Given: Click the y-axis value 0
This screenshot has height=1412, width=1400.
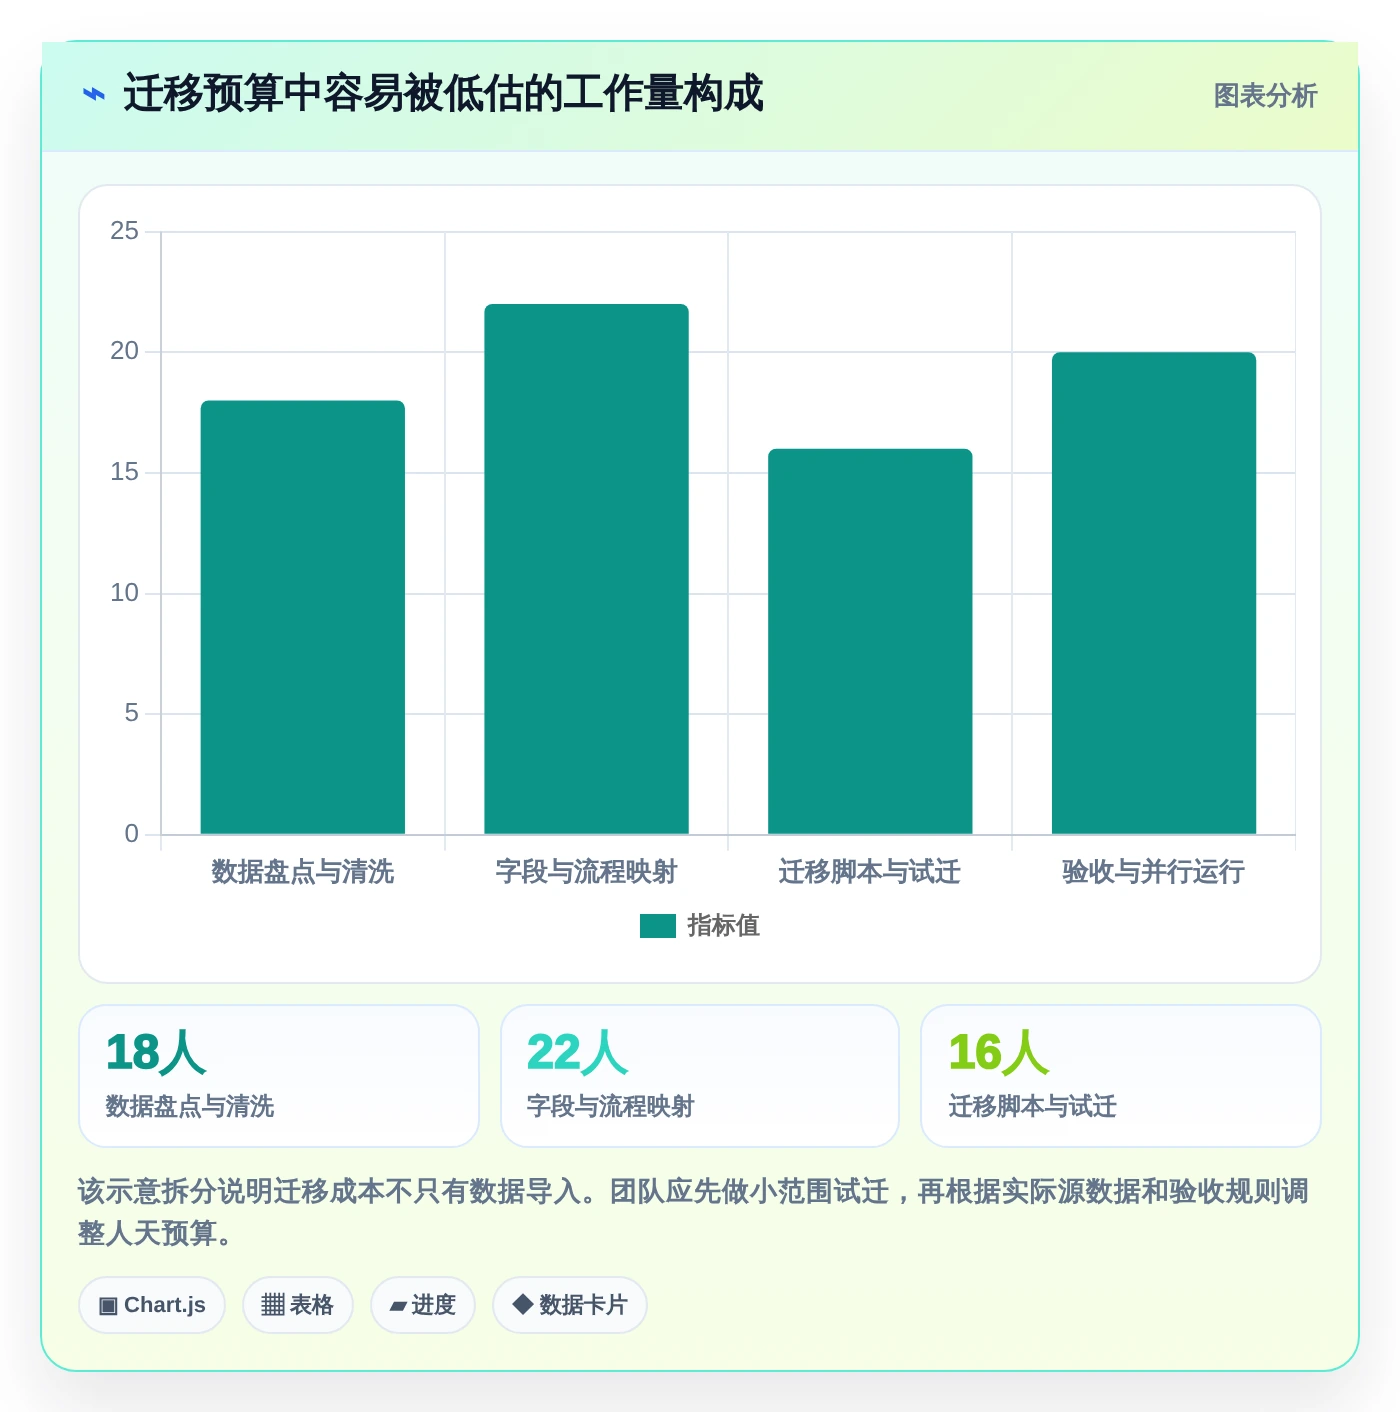Looking at the screenshot, I should 132,834.
